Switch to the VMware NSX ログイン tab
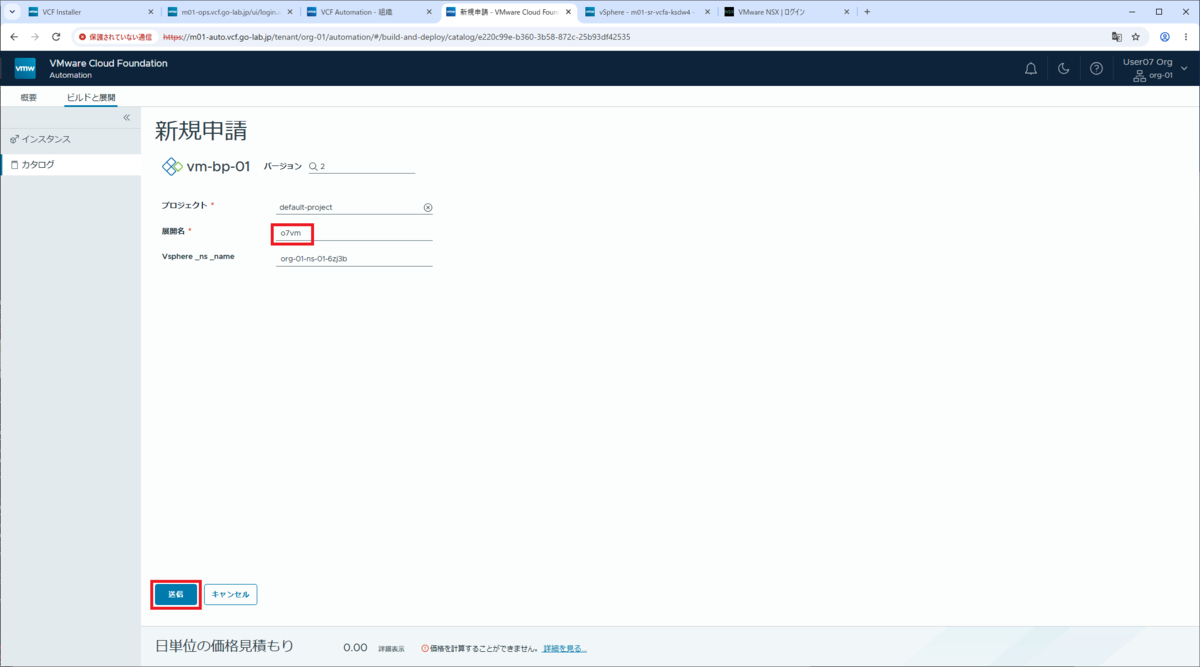This screenshot has width=1200, height=667. [785, 12]
